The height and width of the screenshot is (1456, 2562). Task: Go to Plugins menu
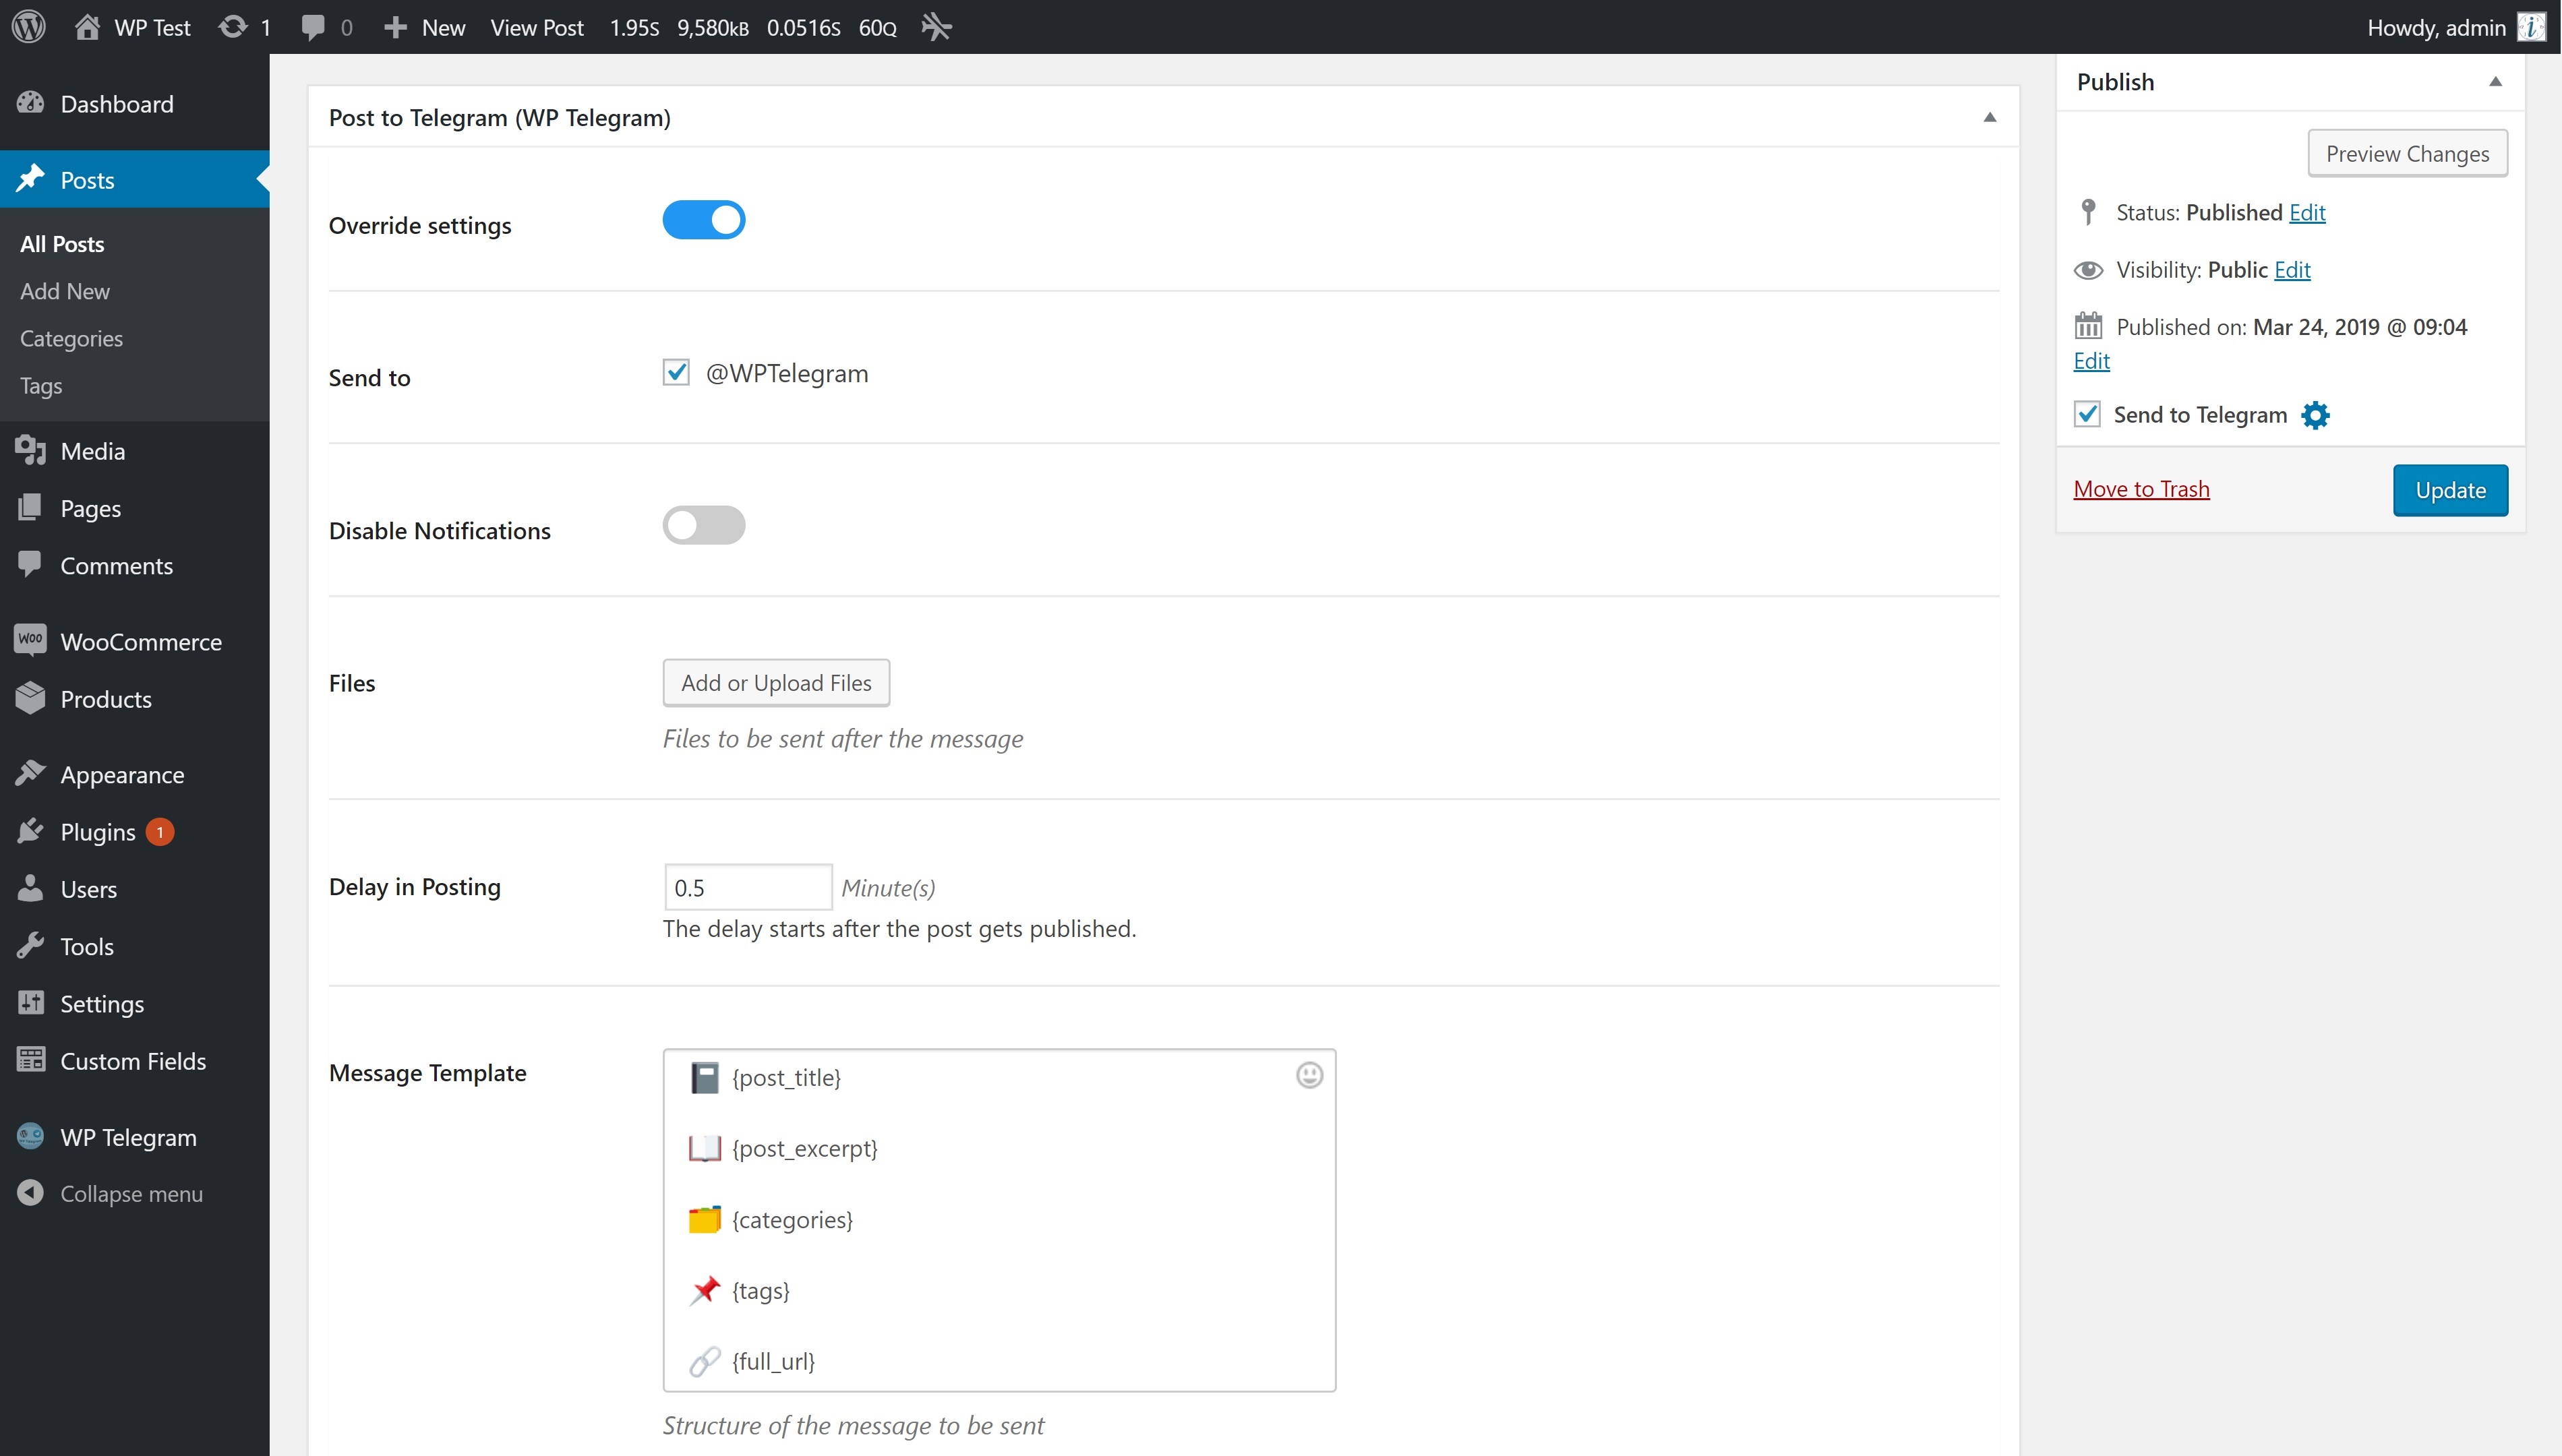coord(97,832)
